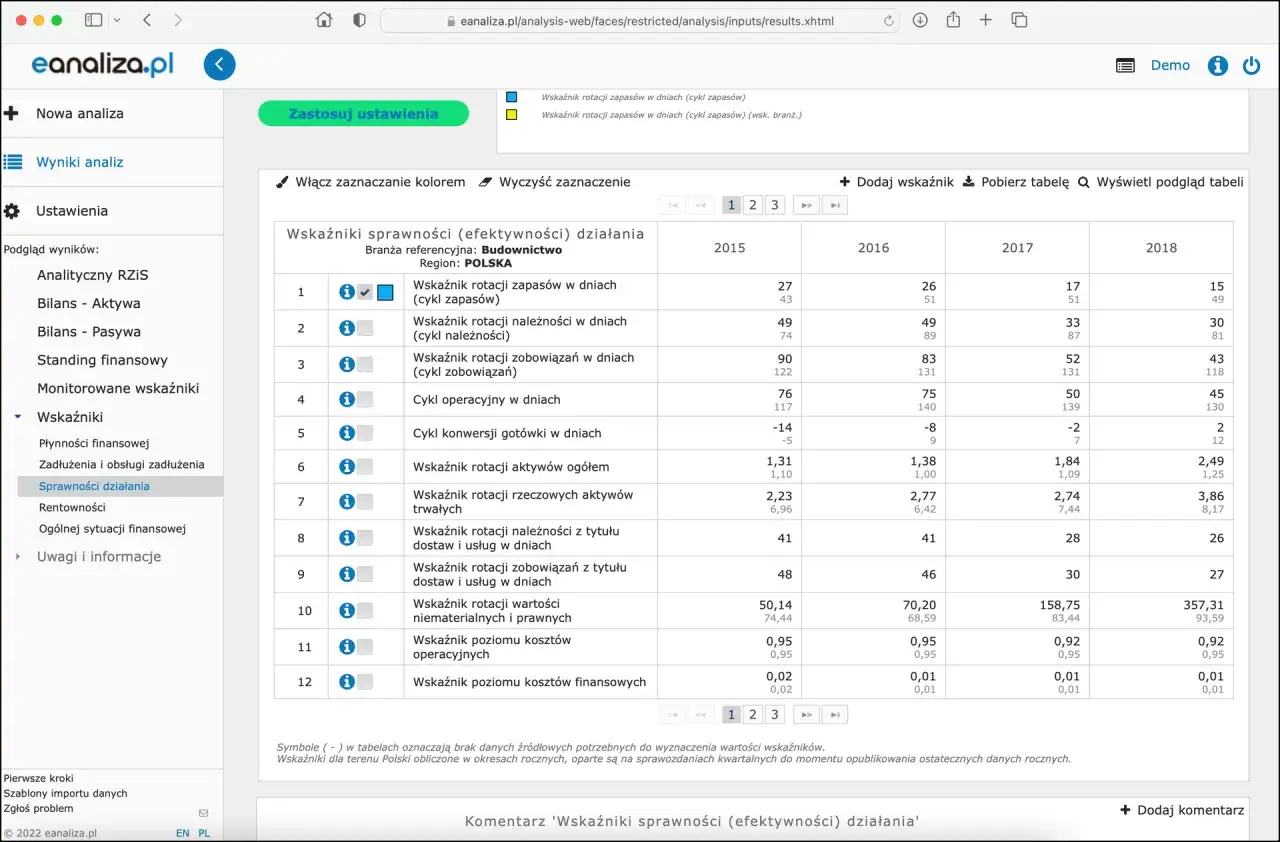Image resolution: width=1280 pixels, height=842 pixels.
Task: Click the blue collapse sidebar arrow button
Action: [220, 65]
